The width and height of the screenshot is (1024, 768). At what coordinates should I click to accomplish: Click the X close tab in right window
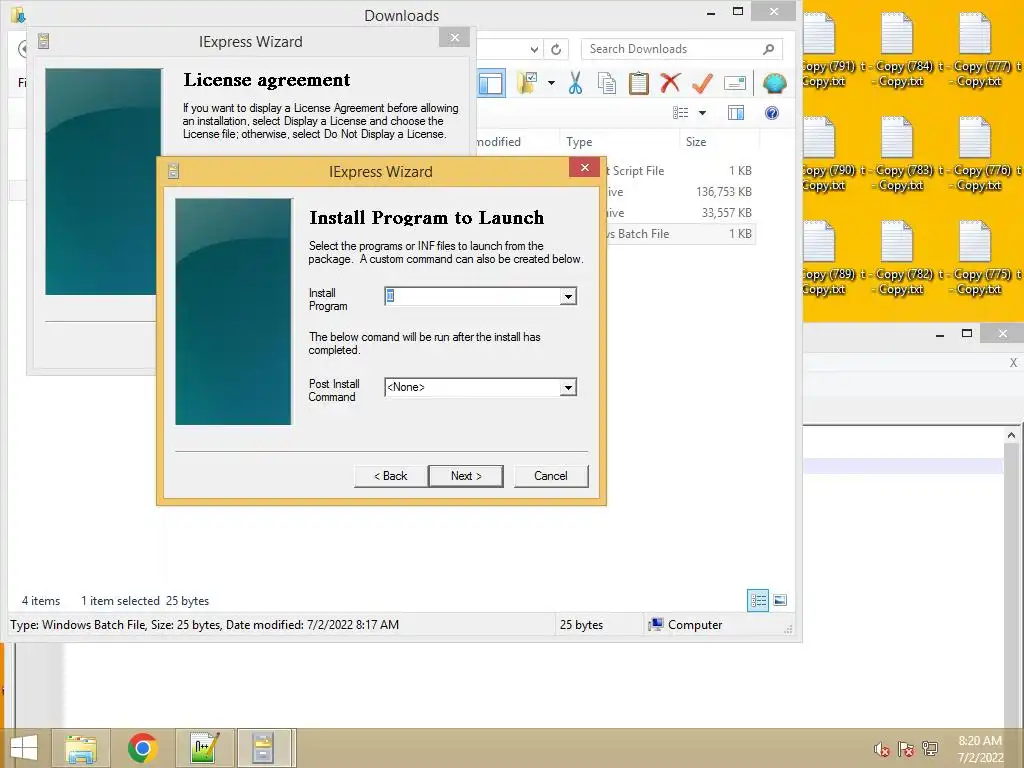[x=1013, y=363]
